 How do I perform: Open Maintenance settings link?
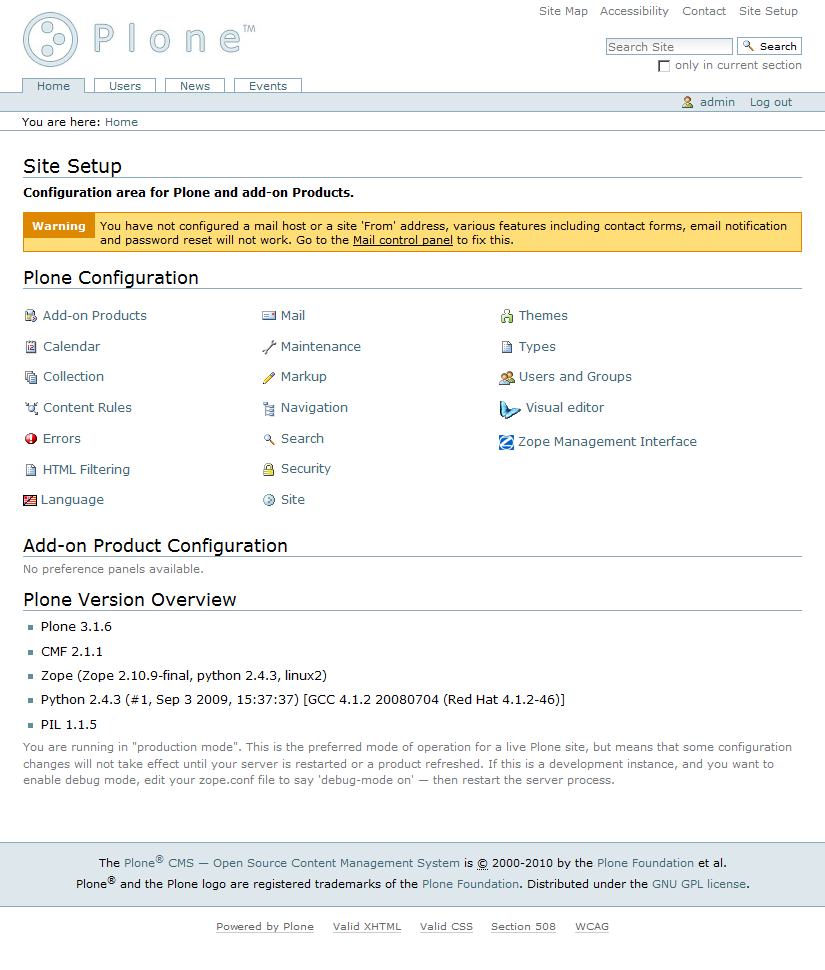320,346
